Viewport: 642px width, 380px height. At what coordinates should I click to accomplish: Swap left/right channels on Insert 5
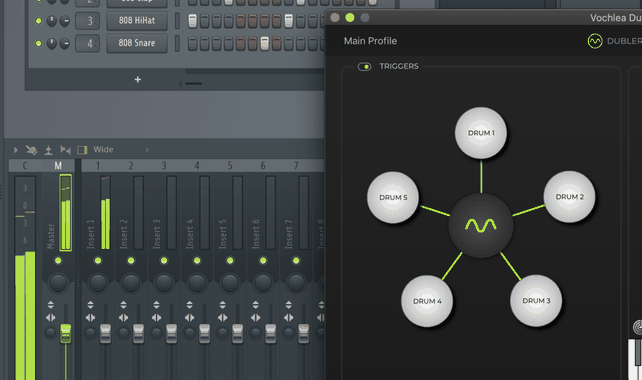click(223, 317)
